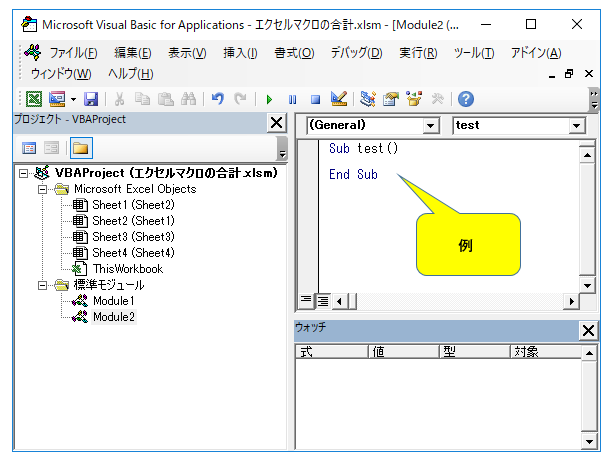Screen dimensions: 606x460
Task: Open Find with the binoculars icon
Action: coord(189,99)
